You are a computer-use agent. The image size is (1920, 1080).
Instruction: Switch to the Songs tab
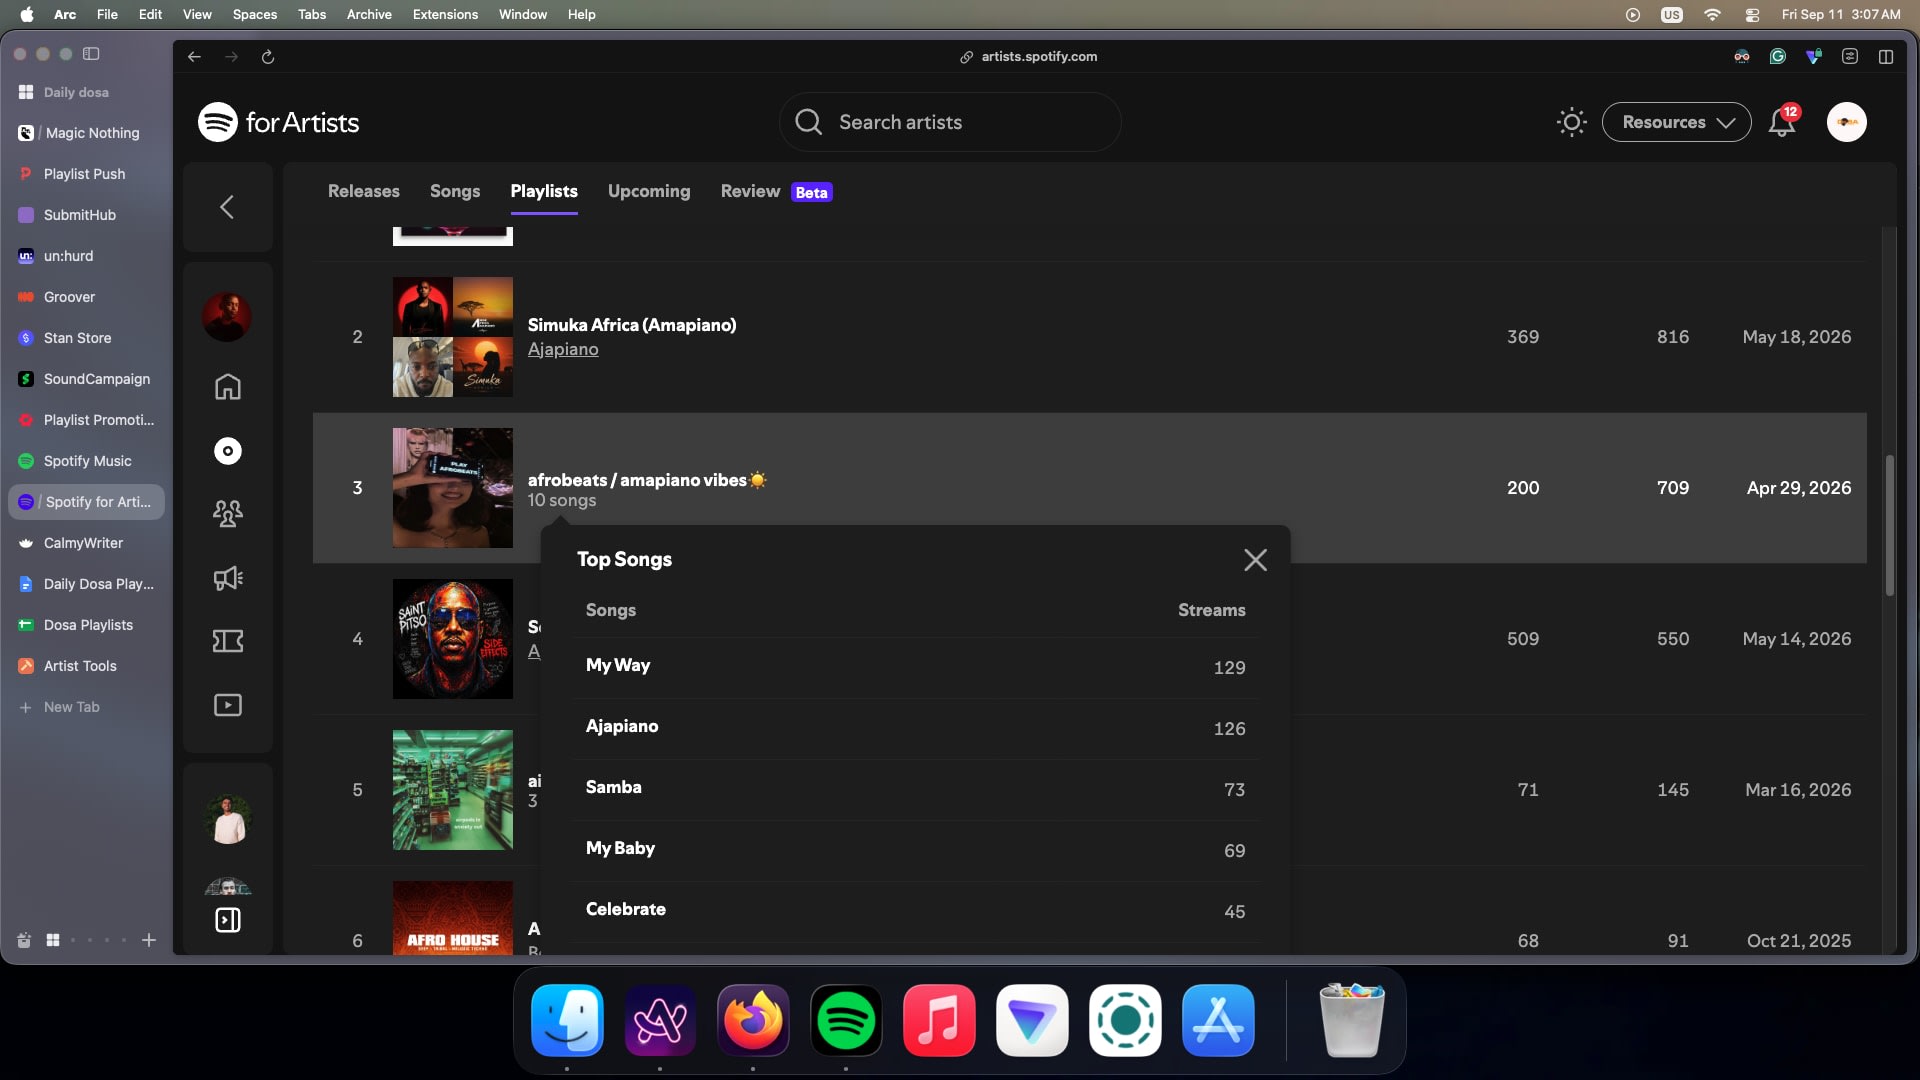point(455,191)
